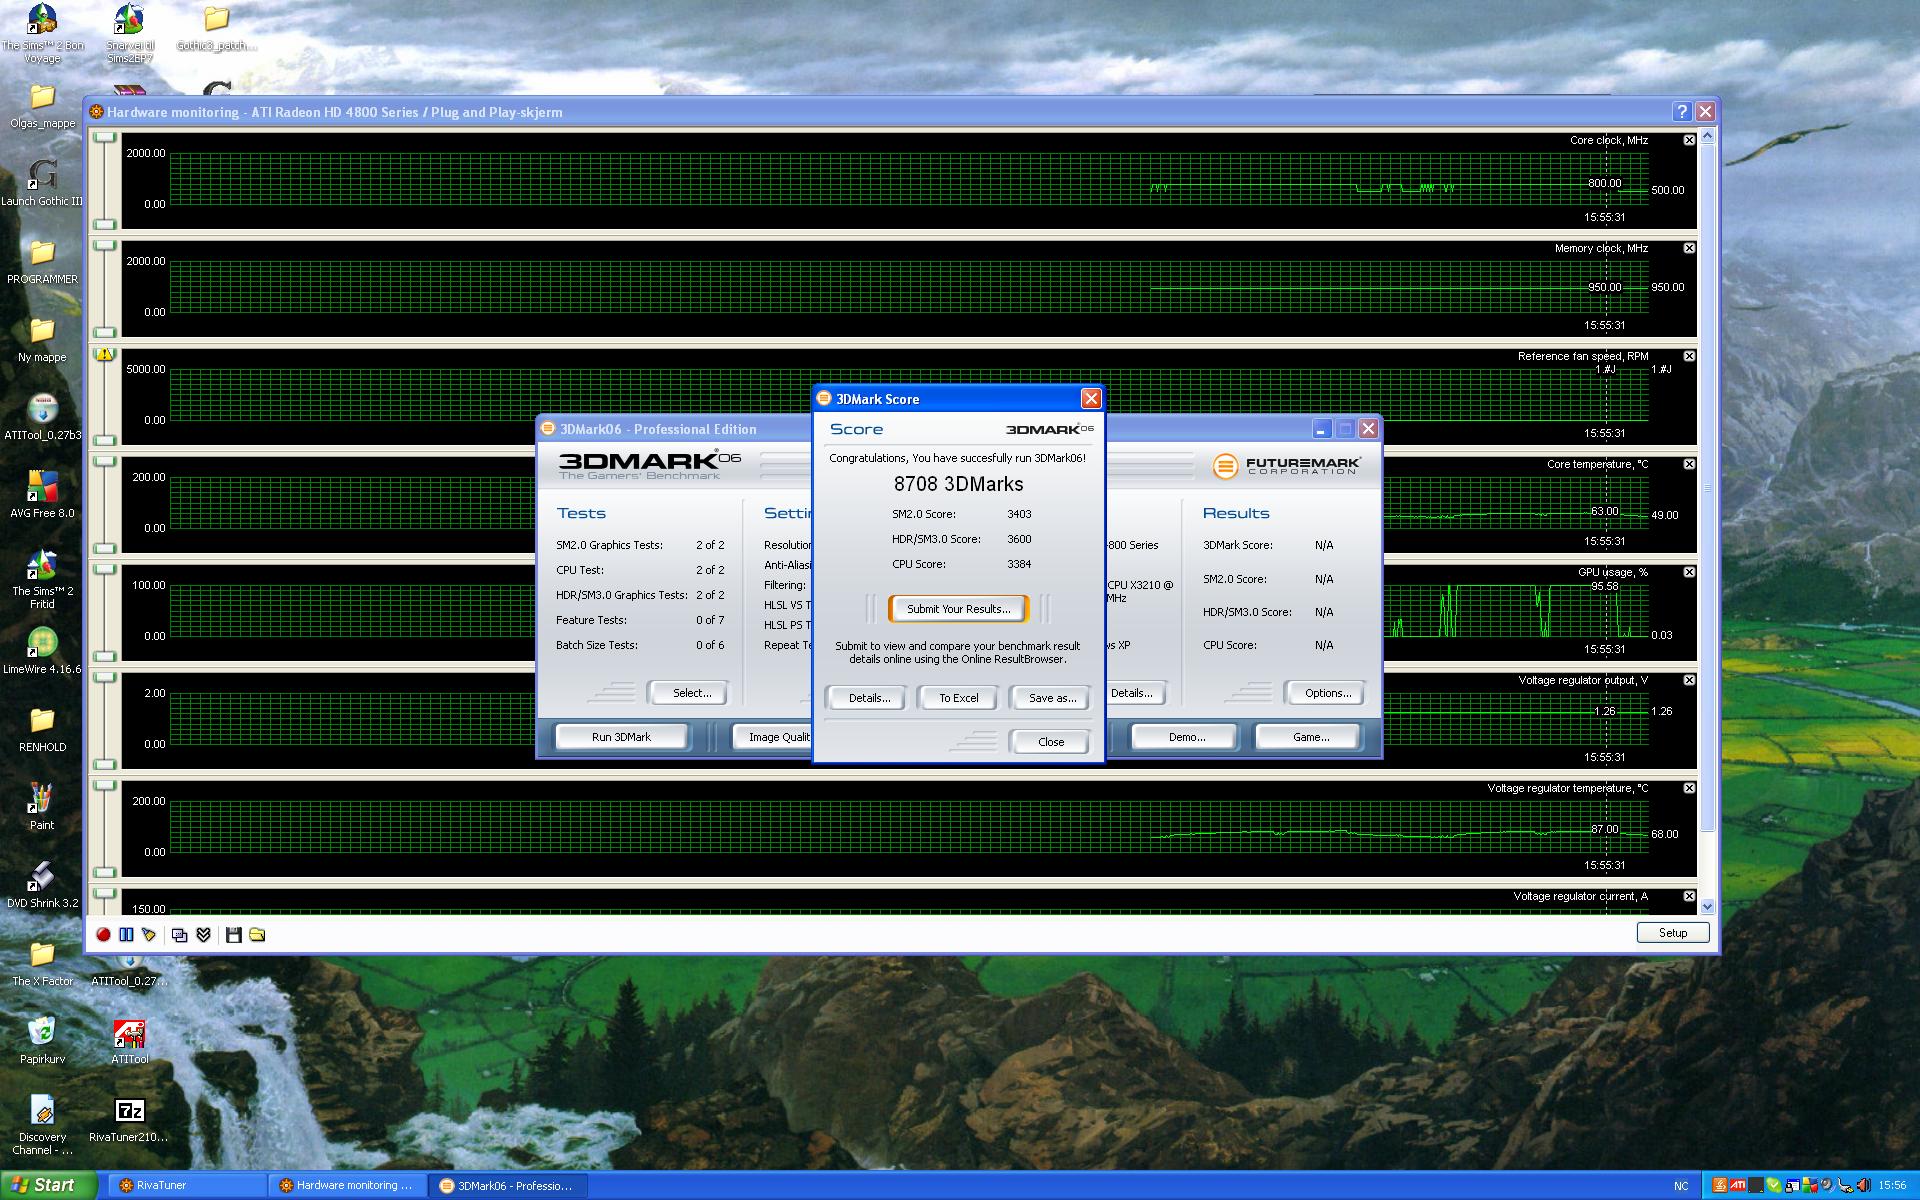The width and height of the screenshot is (1920, 1200).
Task: Click Image Quality button in 3DMark06 window
Action: tap(772, 737)
